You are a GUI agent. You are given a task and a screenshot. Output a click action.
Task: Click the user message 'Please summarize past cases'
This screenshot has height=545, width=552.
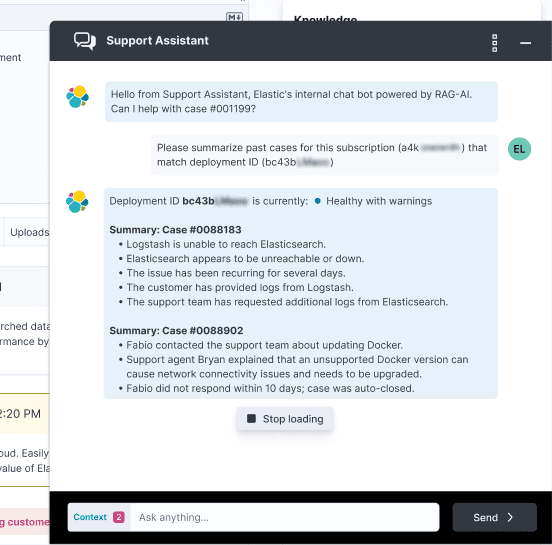(325, 155)
